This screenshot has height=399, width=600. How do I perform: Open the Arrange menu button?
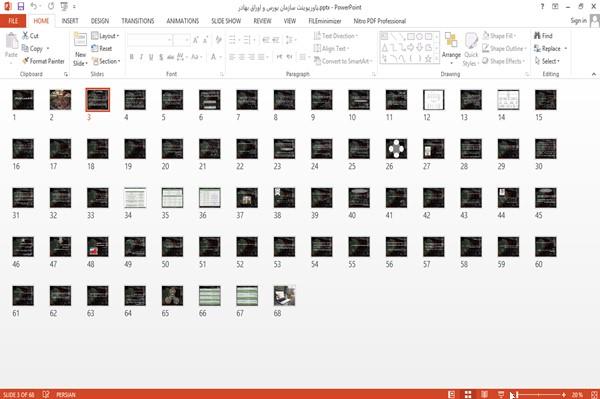451,49
